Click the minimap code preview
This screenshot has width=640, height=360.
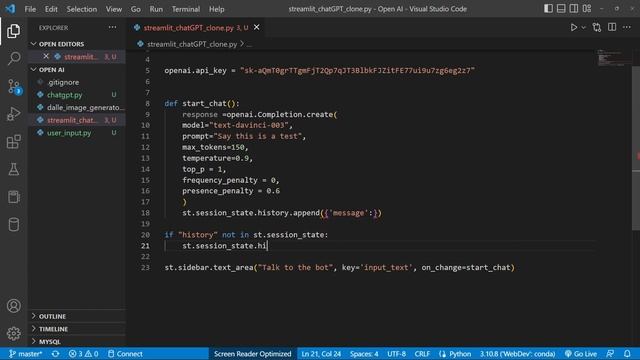click(613, 58)
